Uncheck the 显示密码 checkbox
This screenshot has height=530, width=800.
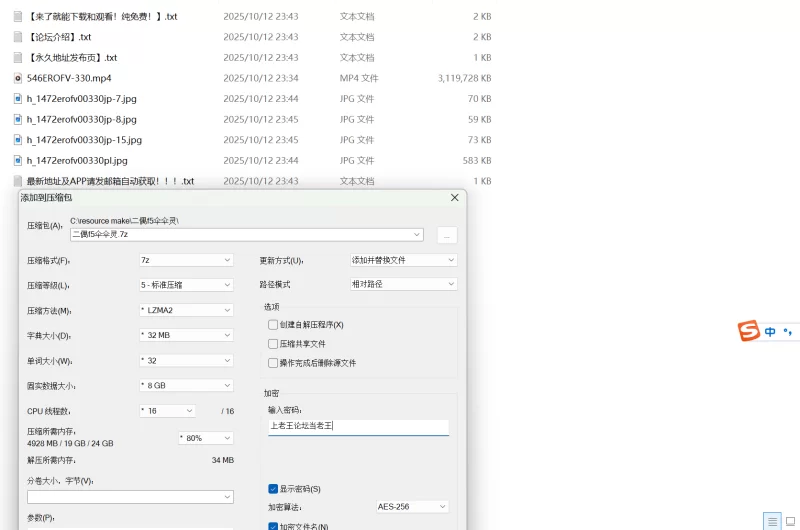click(x=273, y=489)
